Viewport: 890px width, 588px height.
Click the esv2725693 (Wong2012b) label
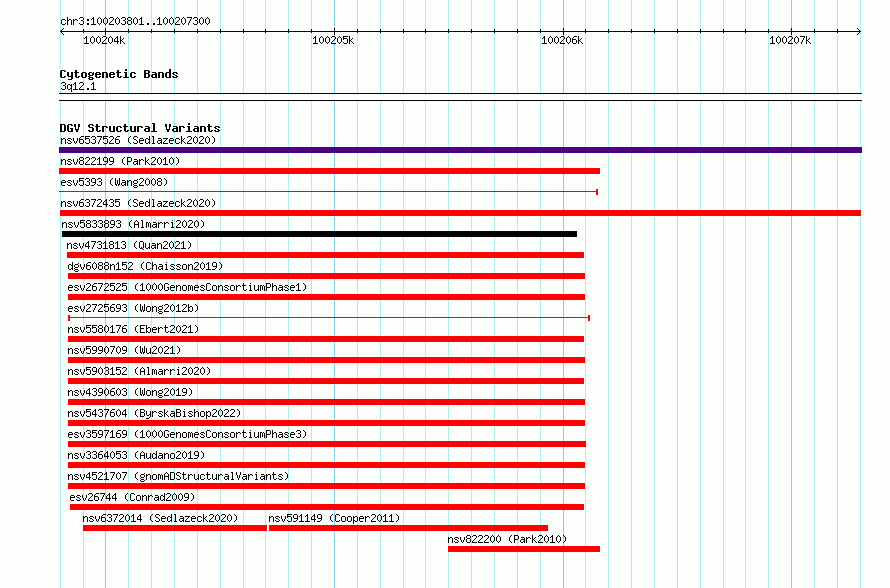[x=133, y=308]
